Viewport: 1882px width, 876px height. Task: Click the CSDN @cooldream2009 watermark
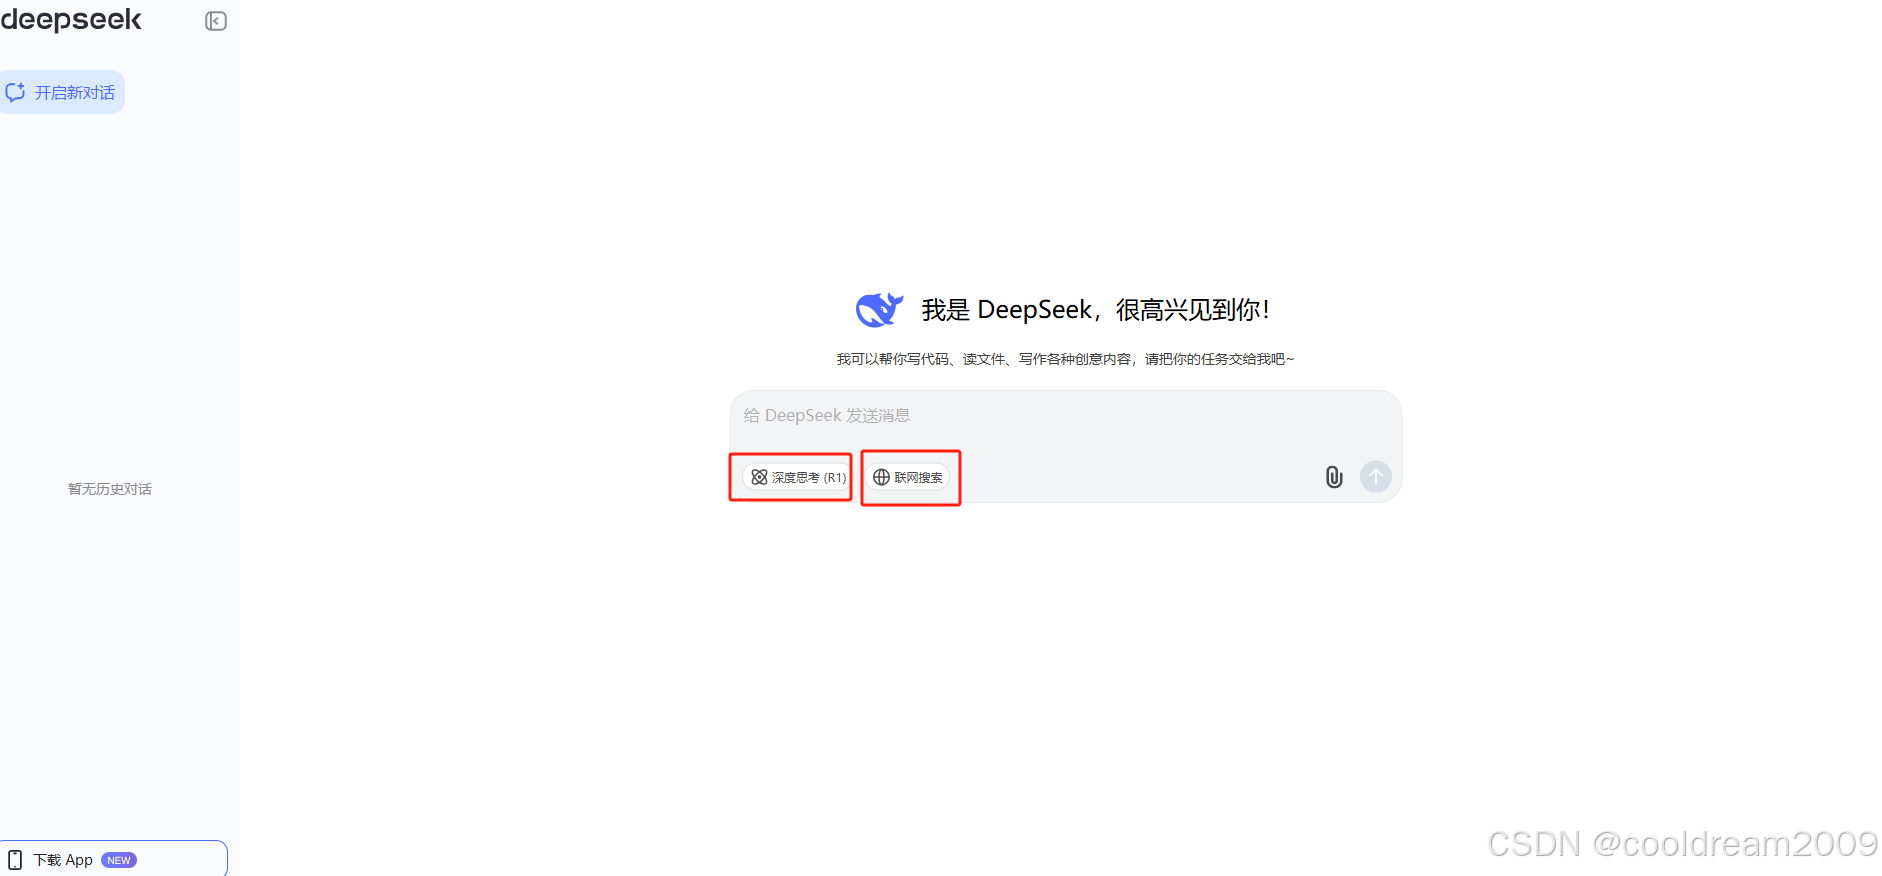tap(1682, 844)
